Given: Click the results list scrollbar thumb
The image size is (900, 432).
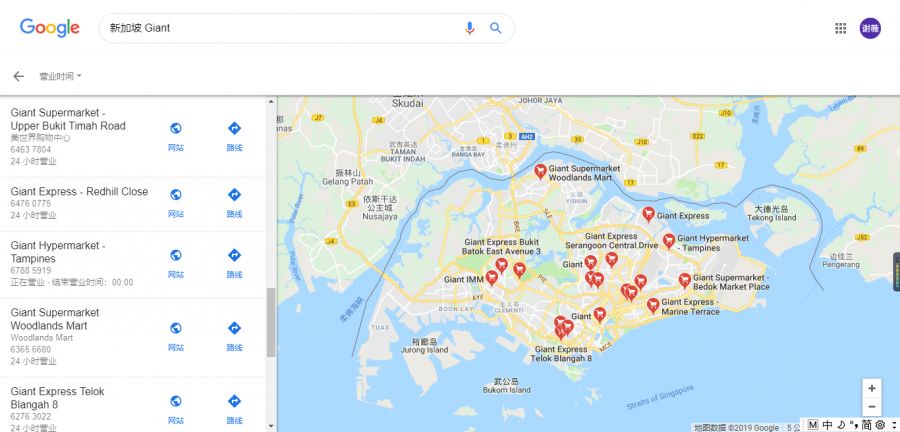Looking at the screenshot, I should (271, 322).
